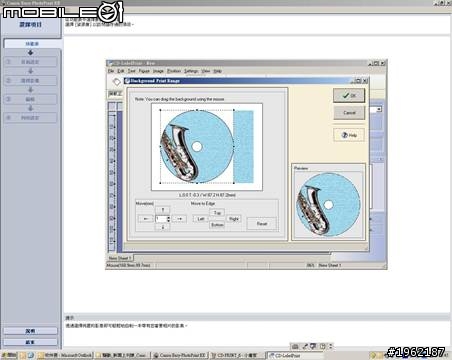Switch to Canon Easy-PhotoPrint EX taskbar item
This screenshot has height=360, width=452.
click(180, 355)
